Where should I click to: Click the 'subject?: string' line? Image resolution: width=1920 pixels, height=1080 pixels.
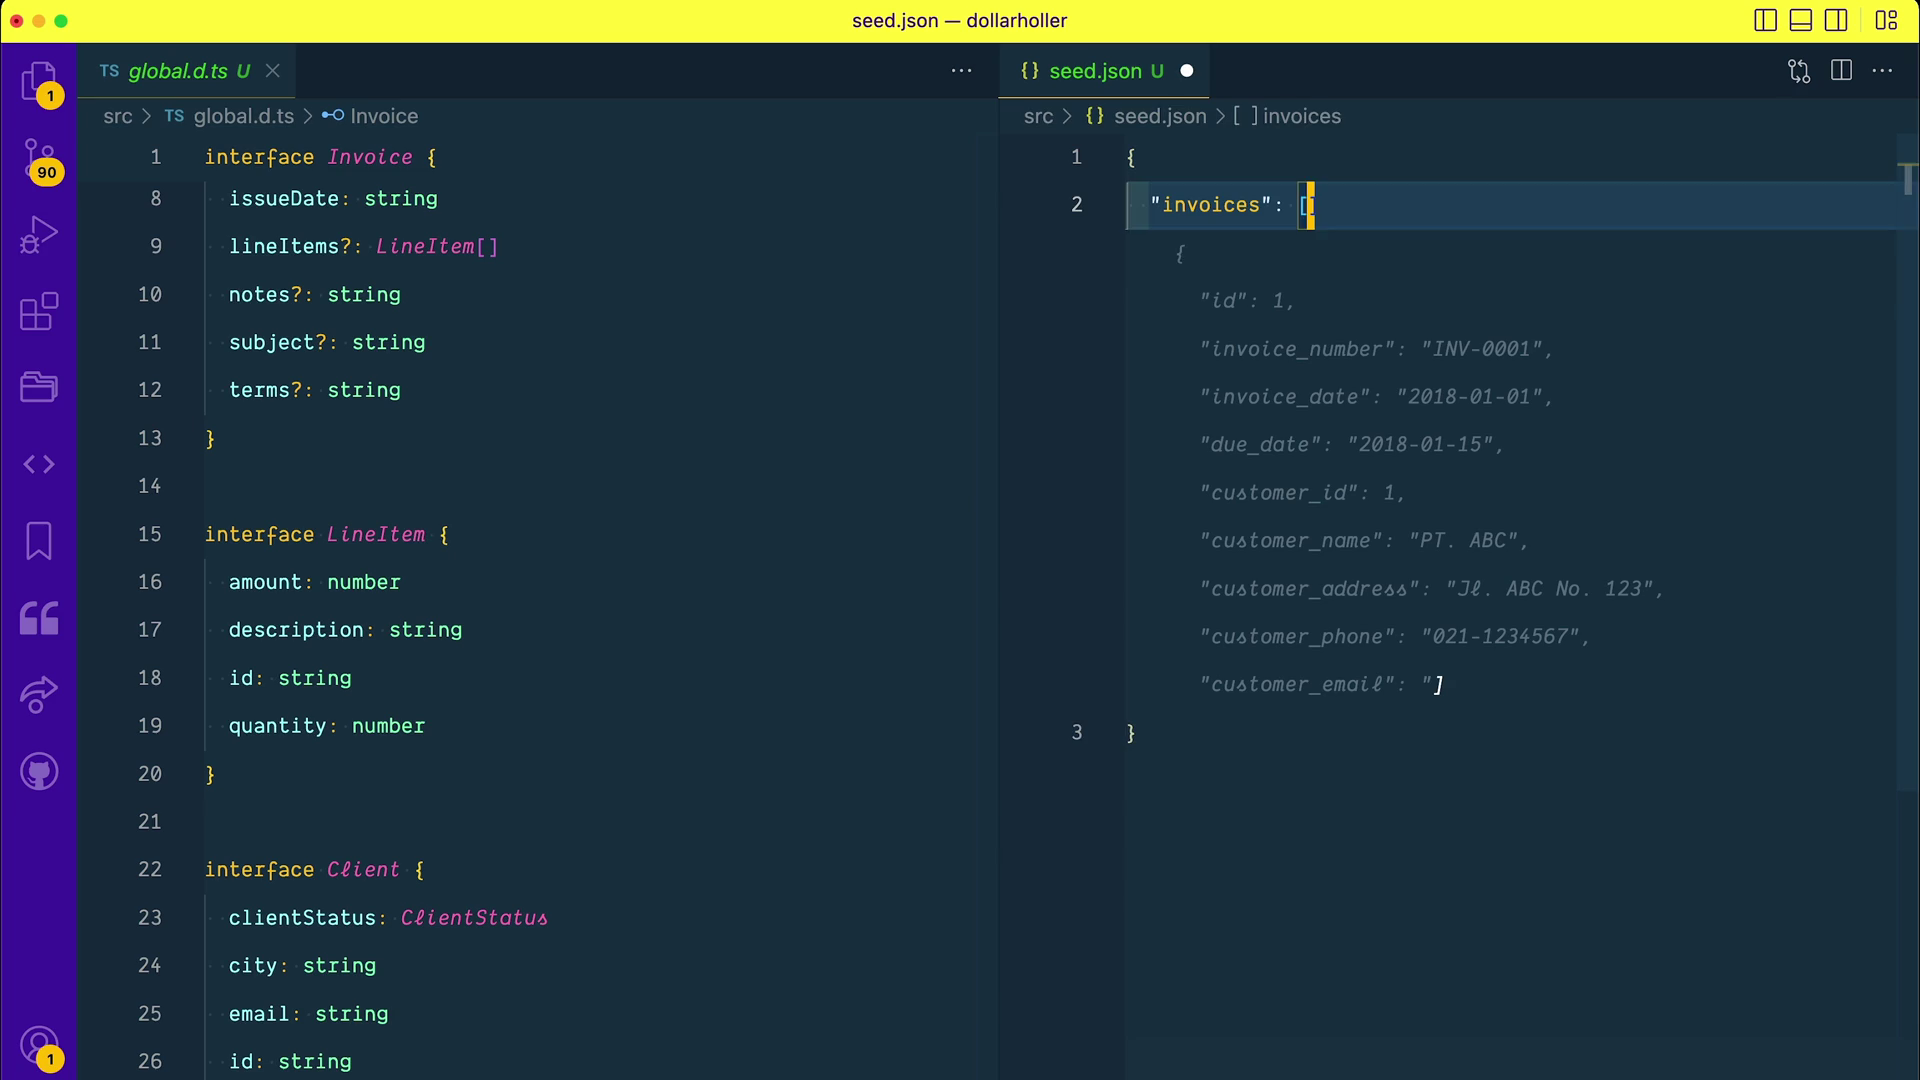tap(327, 342)
